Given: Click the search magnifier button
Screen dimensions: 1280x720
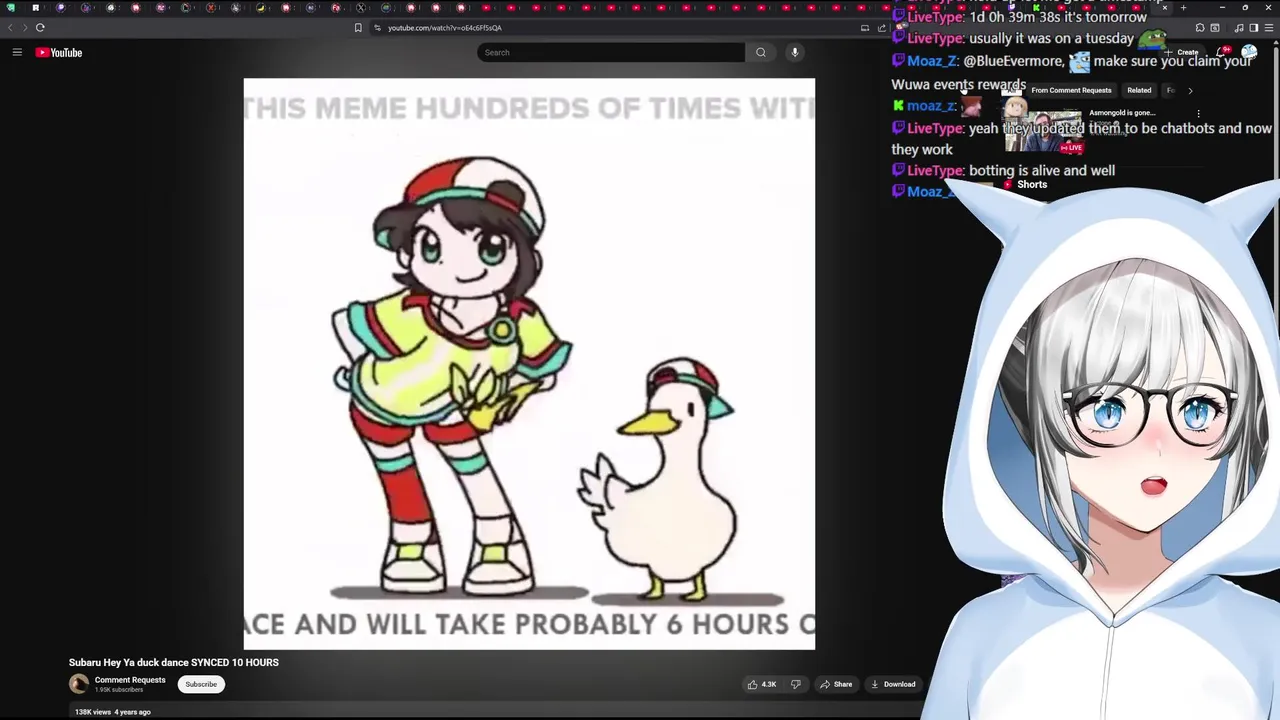Looking at the screenshot, I should [x=761, y=52].
